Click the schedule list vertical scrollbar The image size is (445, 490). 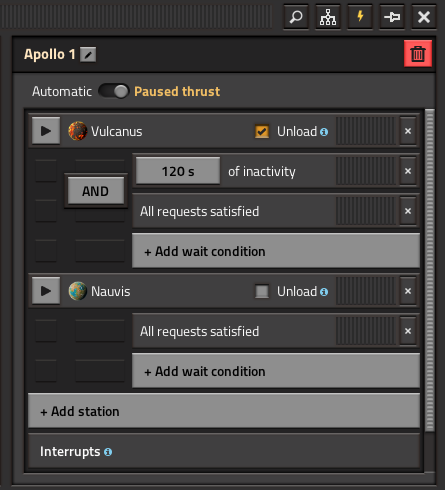point(430,271)
